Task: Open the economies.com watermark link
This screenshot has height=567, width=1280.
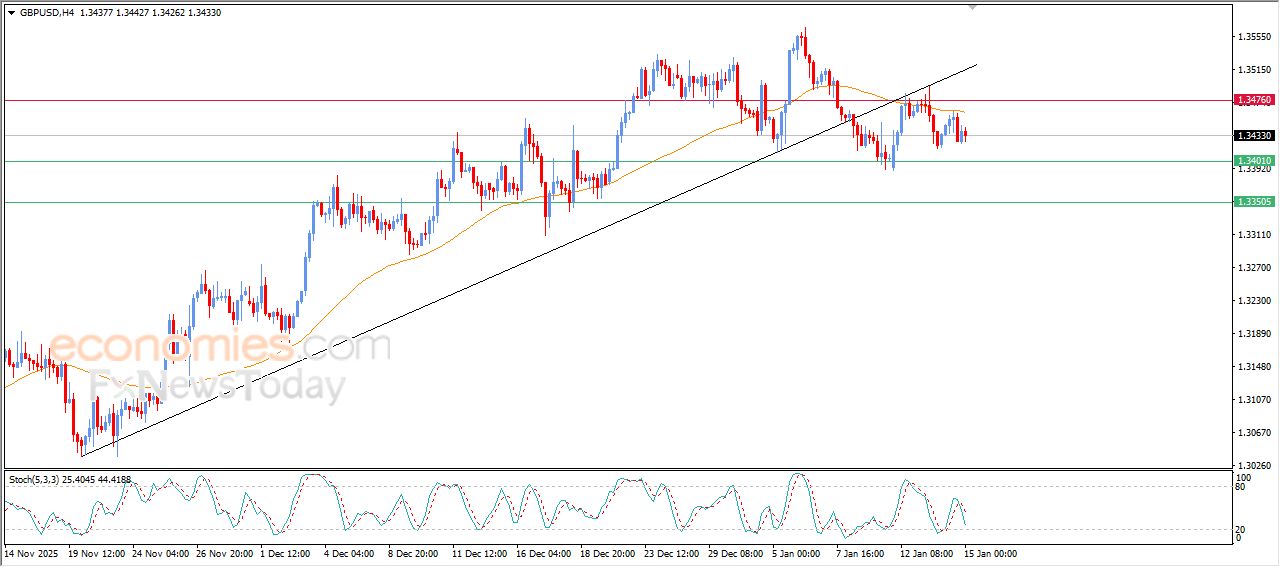Action: [218, 347]
